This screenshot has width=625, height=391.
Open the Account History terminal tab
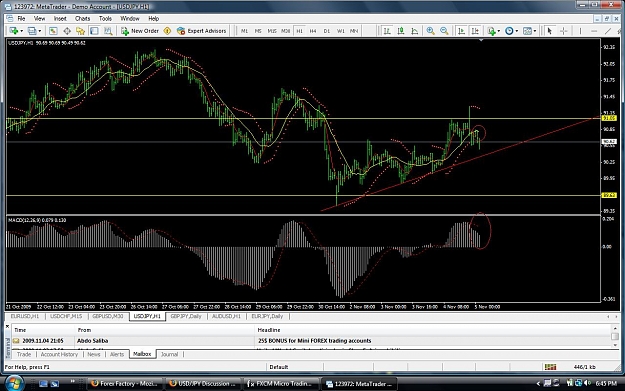(59, 354)
